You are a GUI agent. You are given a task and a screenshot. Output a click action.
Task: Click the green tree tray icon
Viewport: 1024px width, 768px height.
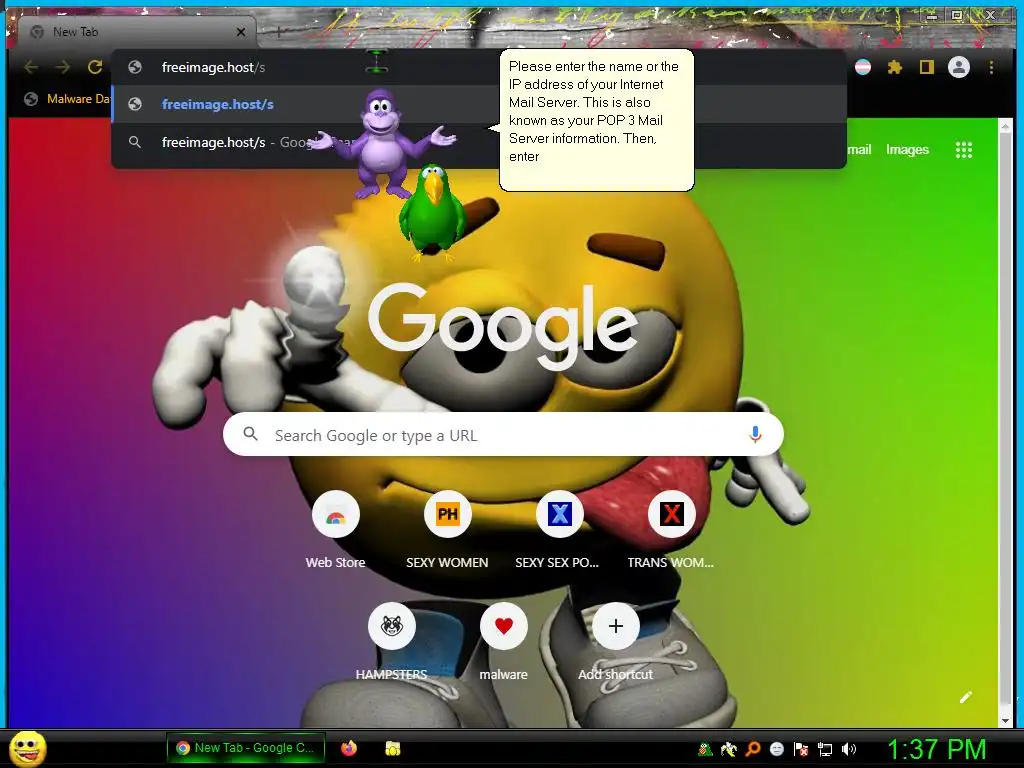tap(705, 749)
